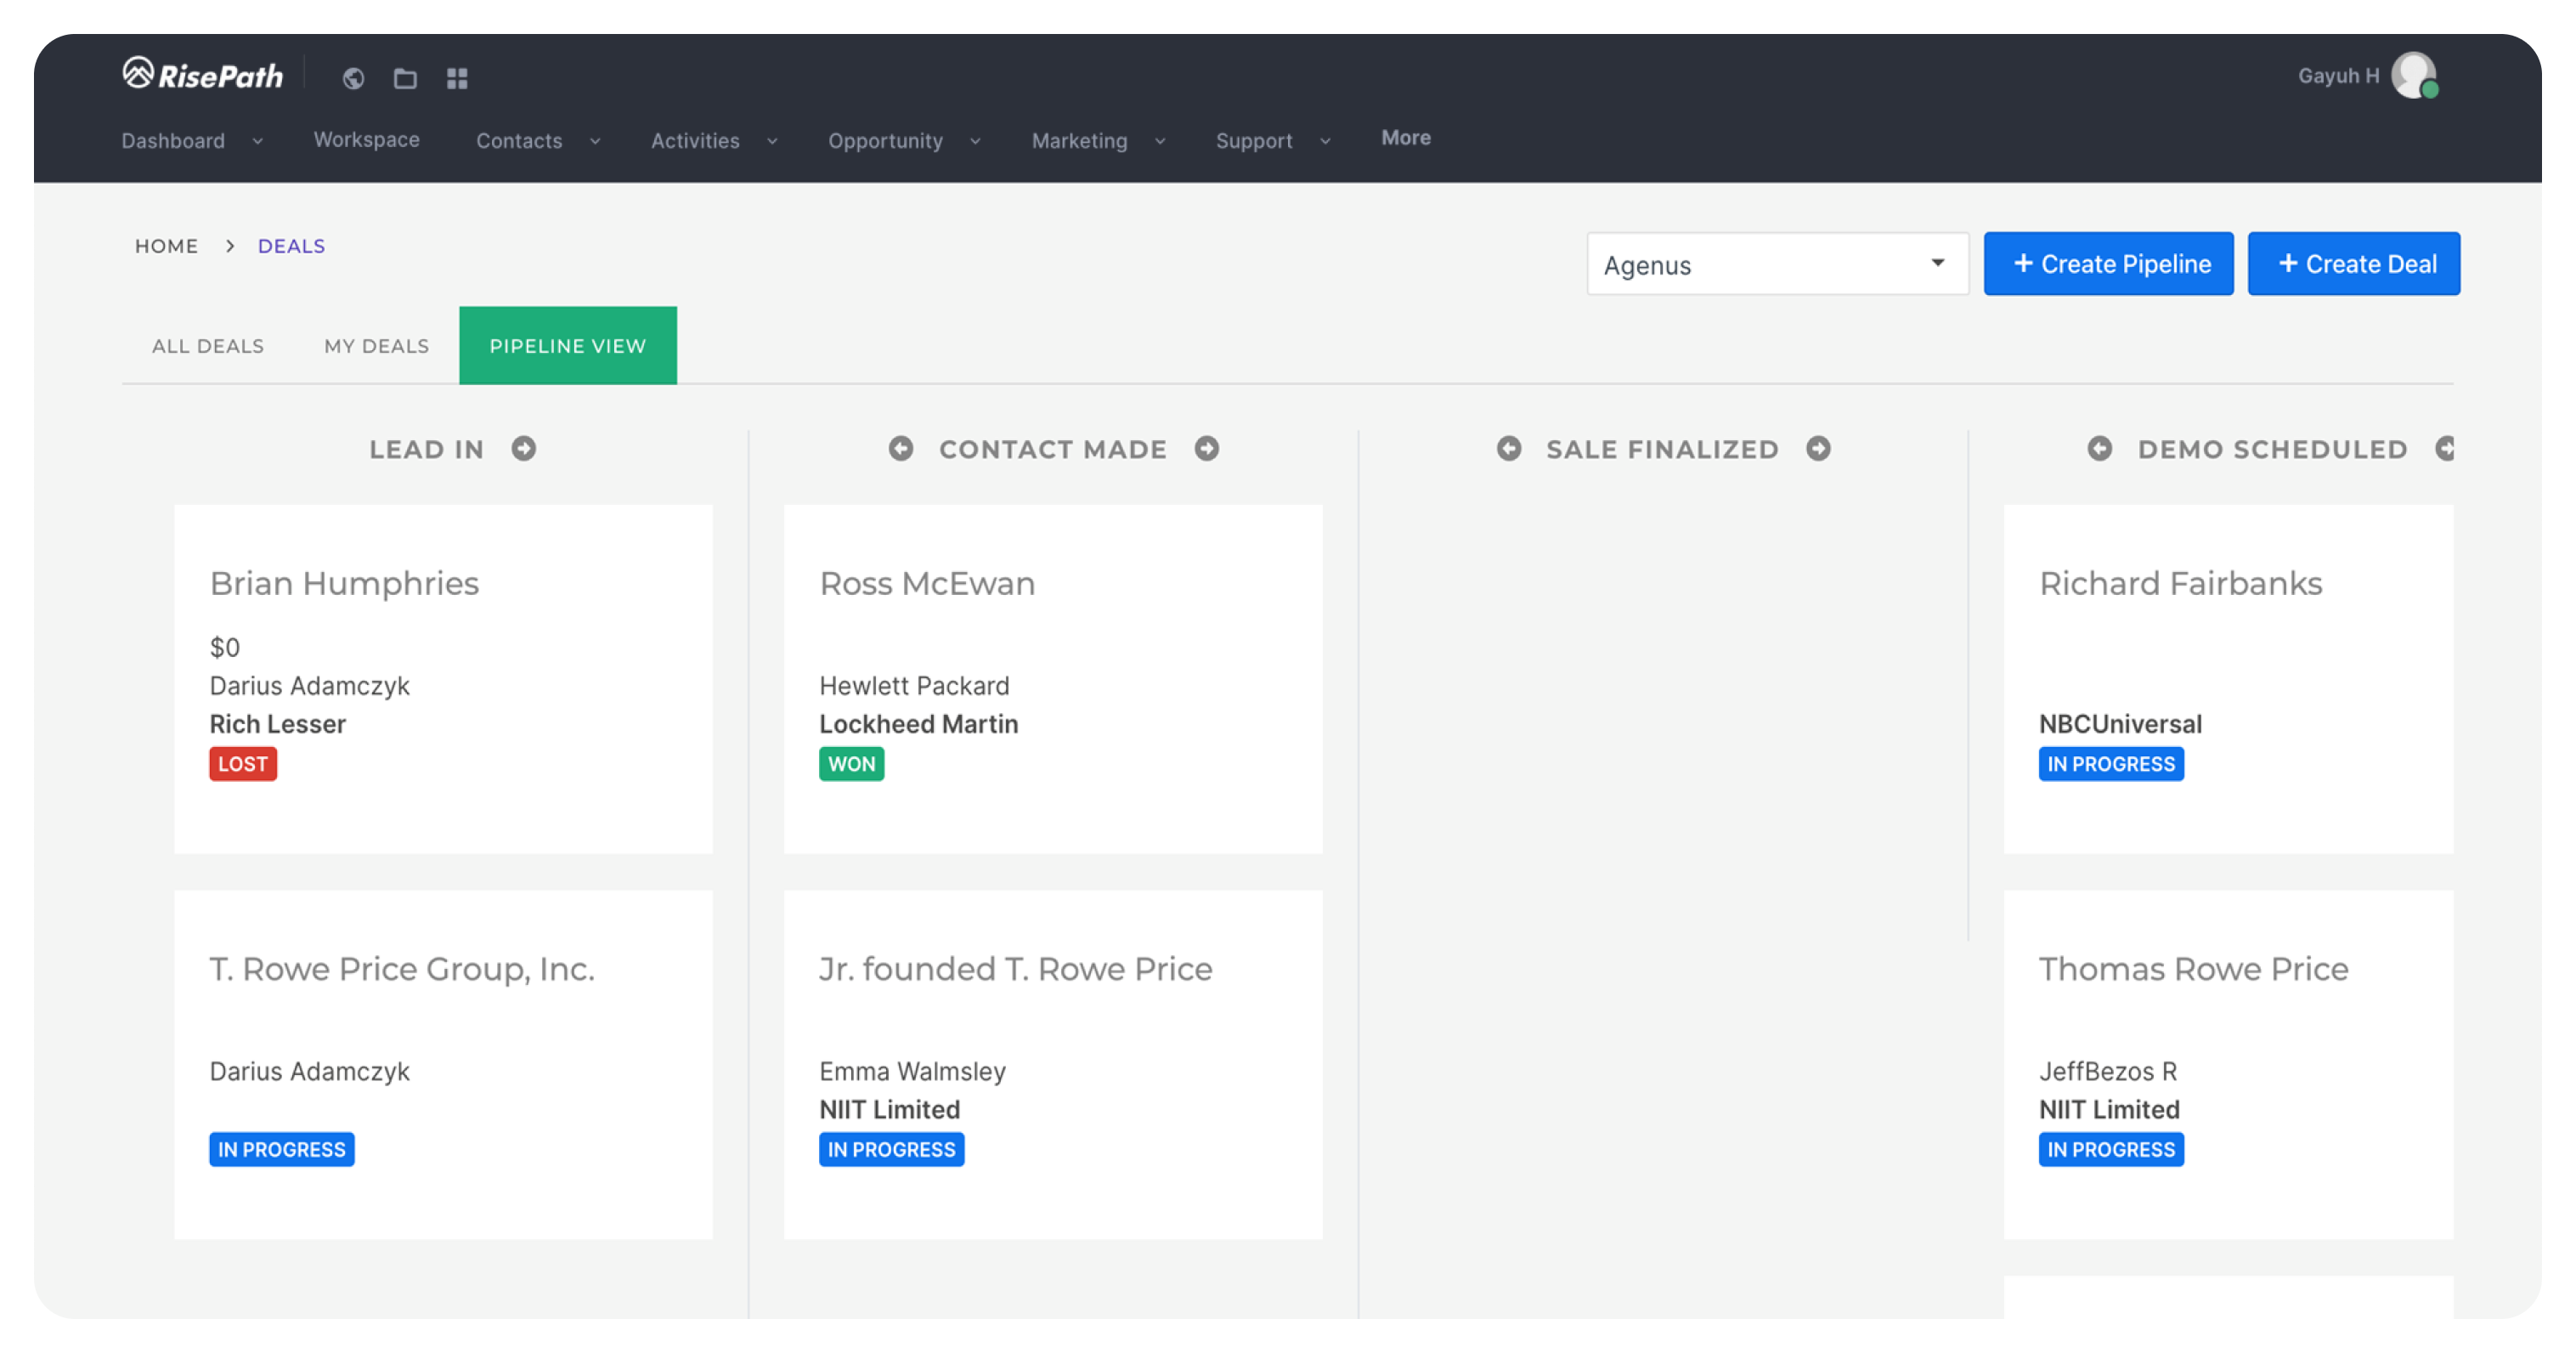Click the Sale Finalized column header
The width and height of the screenshot is (2576, 1353).
(1662, 449)
